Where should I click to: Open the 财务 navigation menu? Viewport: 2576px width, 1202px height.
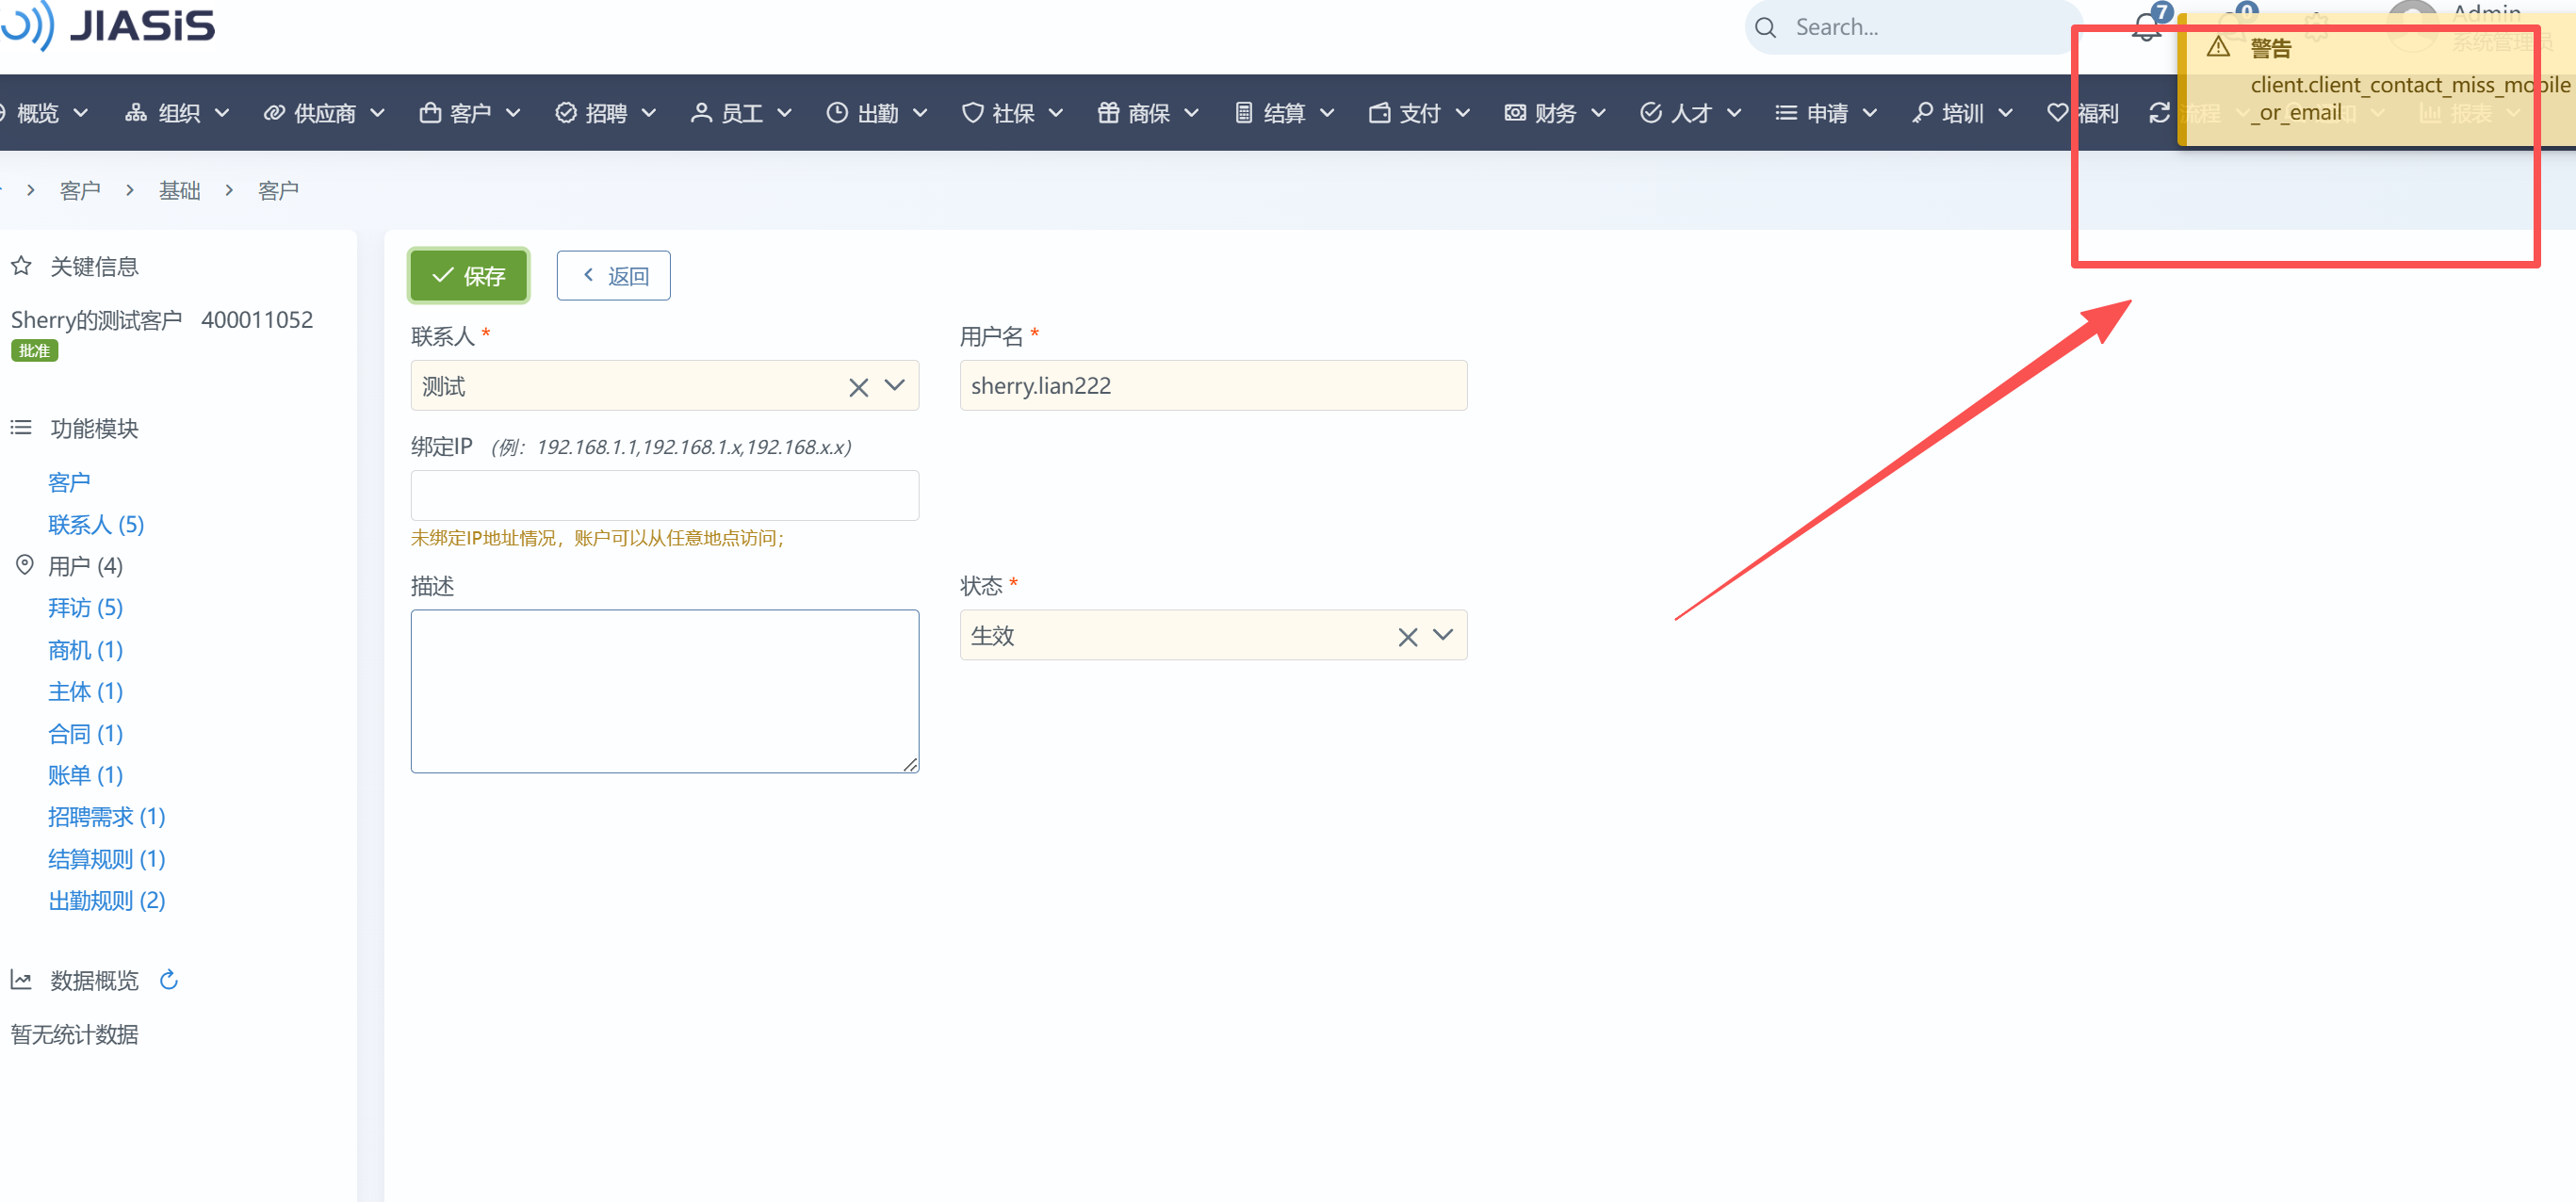1554,113
